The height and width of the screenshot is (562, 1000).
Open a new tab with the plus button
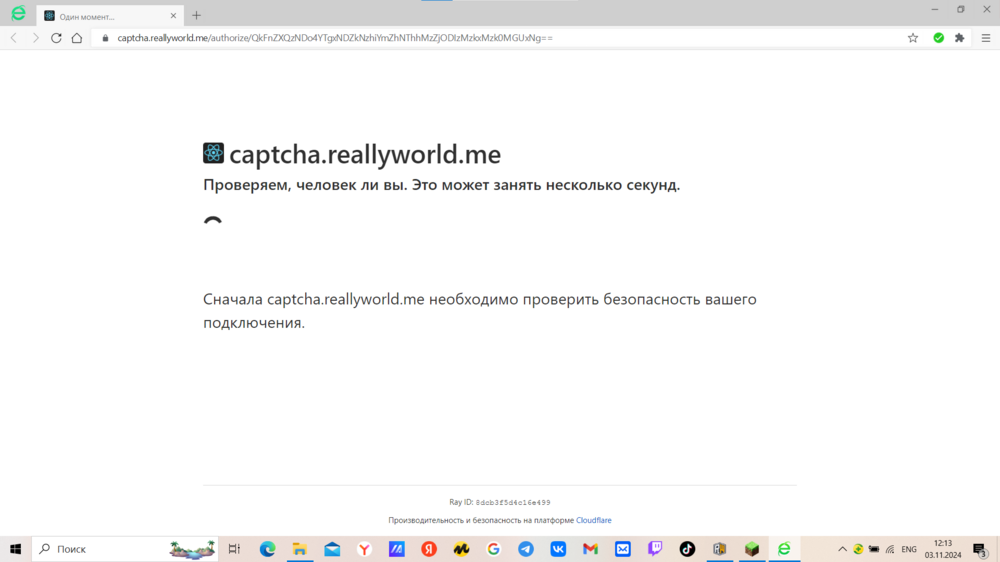tap(196, 15)
